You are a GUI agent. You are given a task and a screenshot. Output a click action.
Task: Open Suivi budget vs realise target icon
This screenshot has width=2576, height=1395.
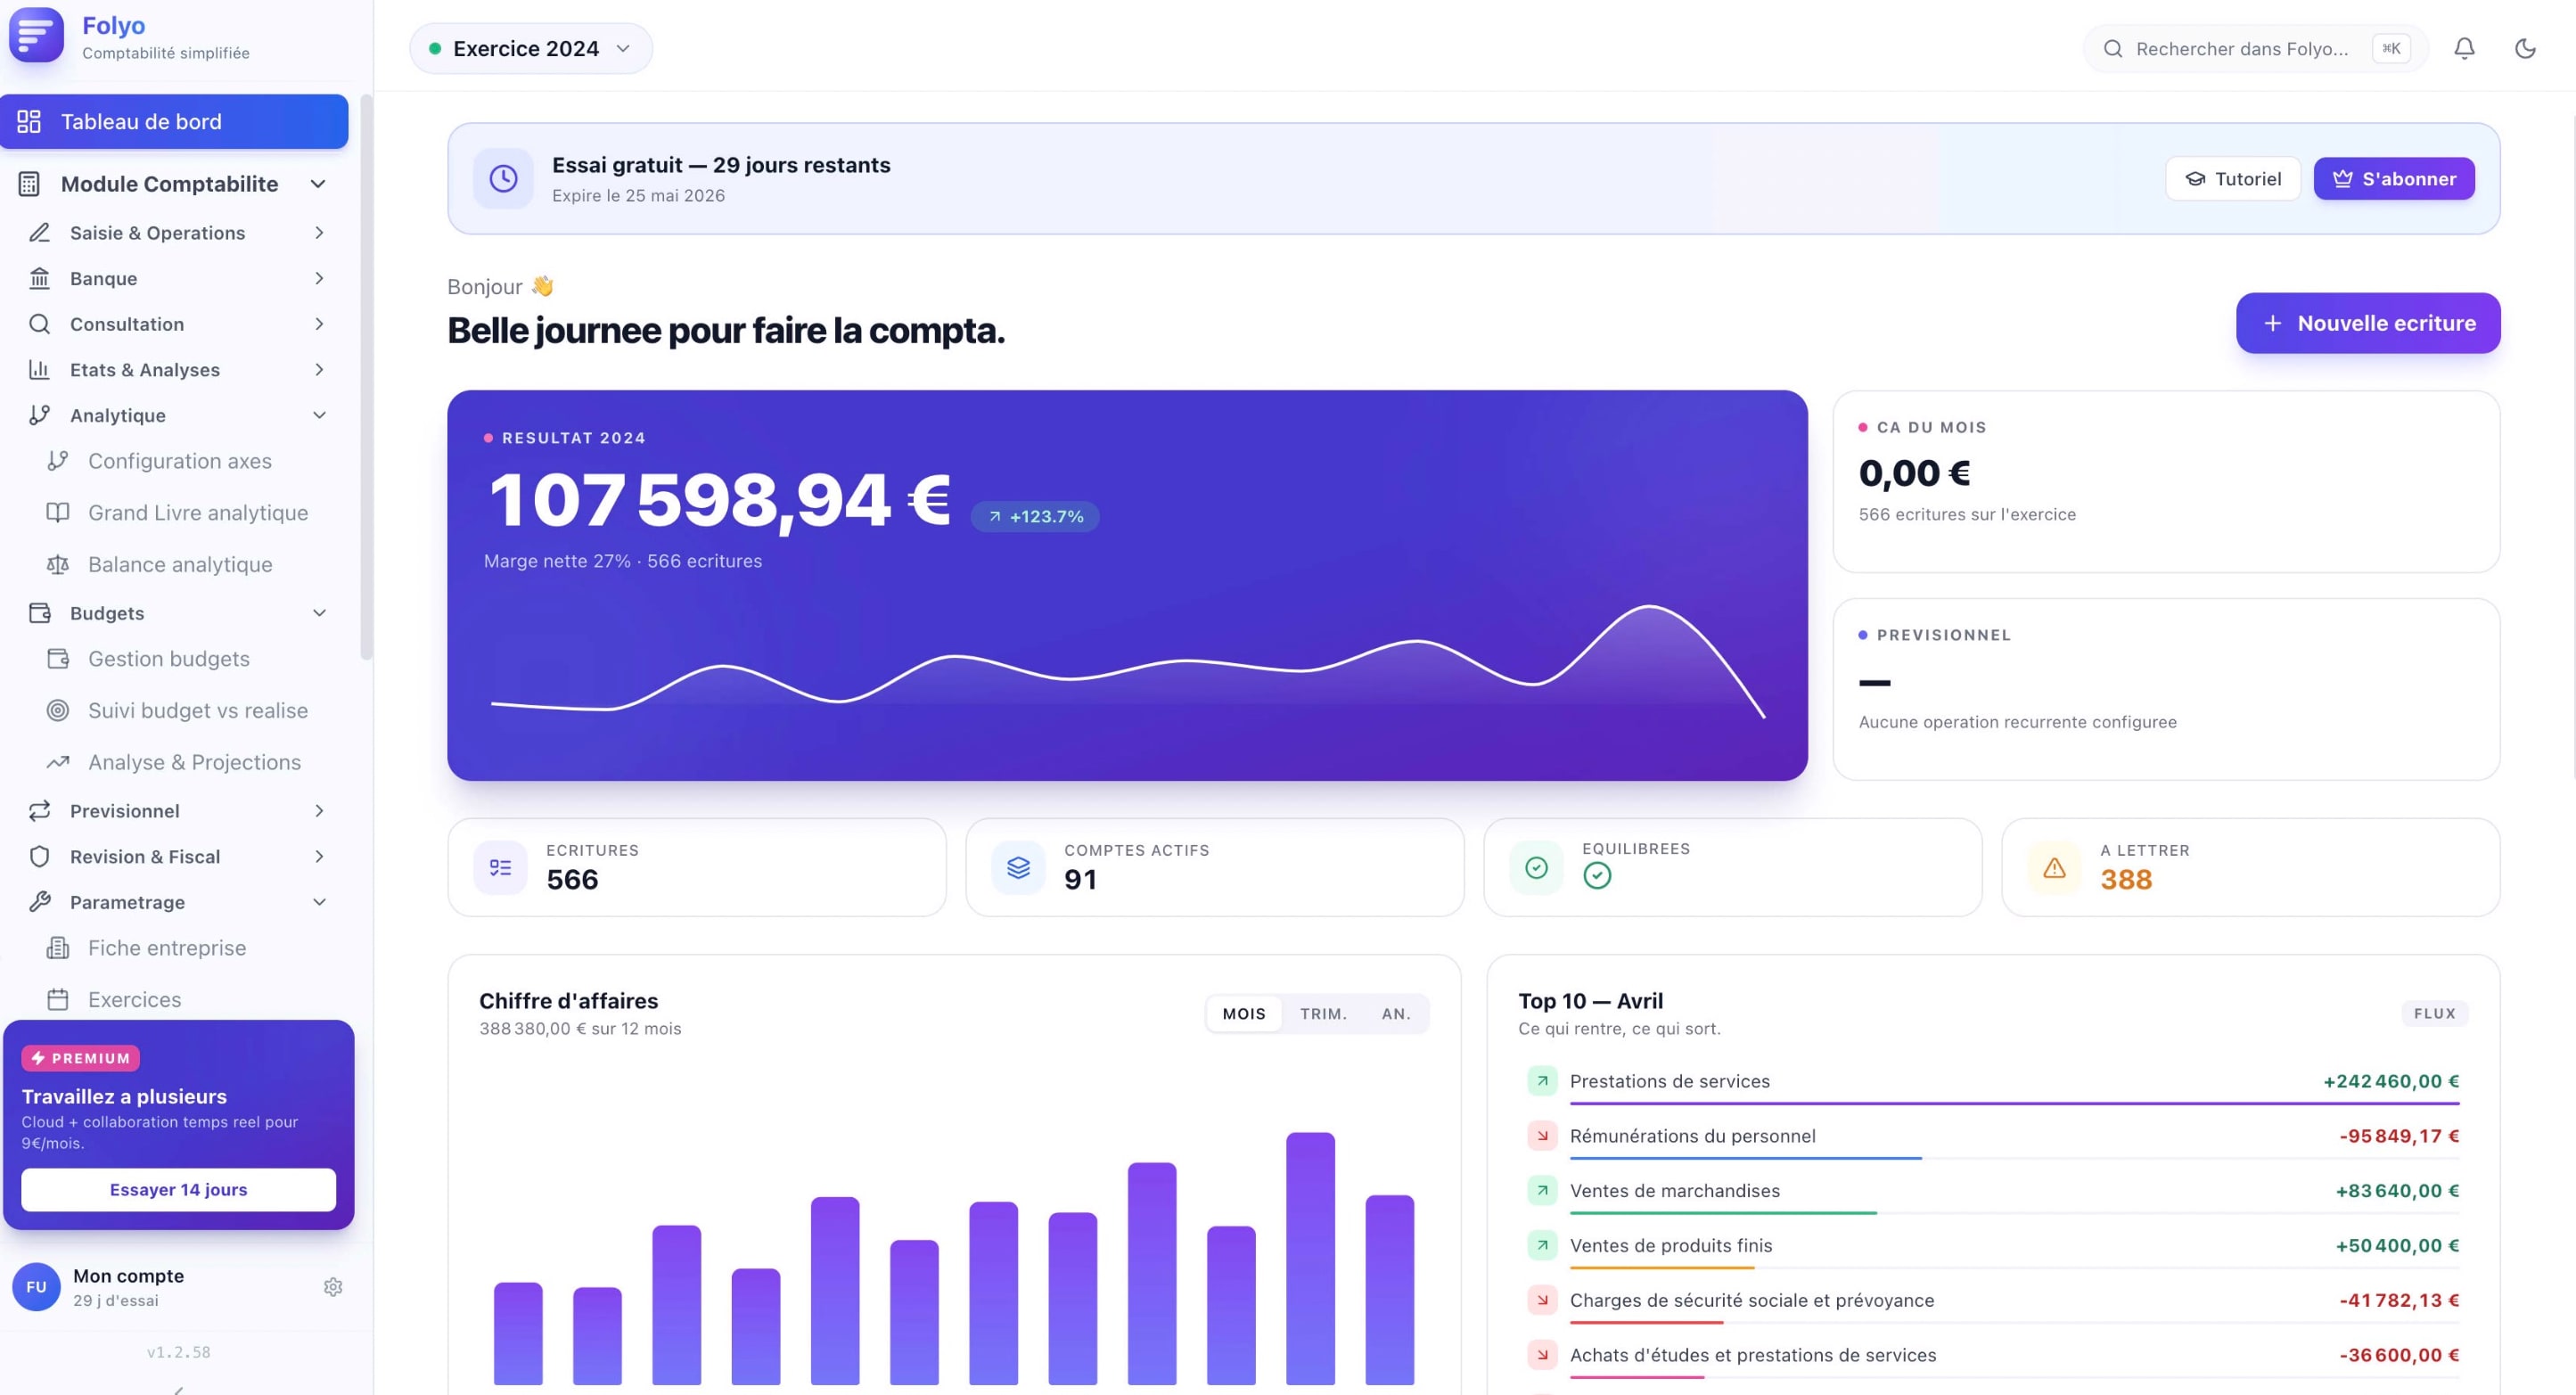pyautogui.click(x=57, y=710)
